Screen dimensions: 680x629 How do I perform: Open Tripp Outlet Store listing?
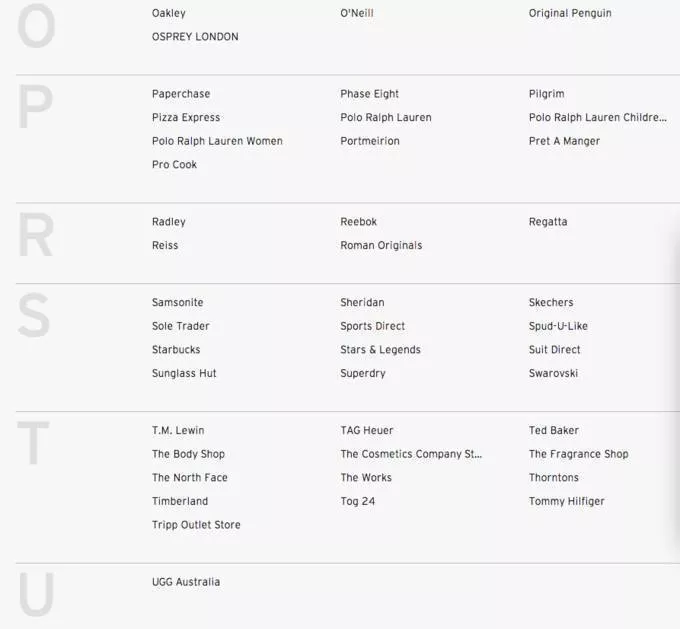coord(196,525)
